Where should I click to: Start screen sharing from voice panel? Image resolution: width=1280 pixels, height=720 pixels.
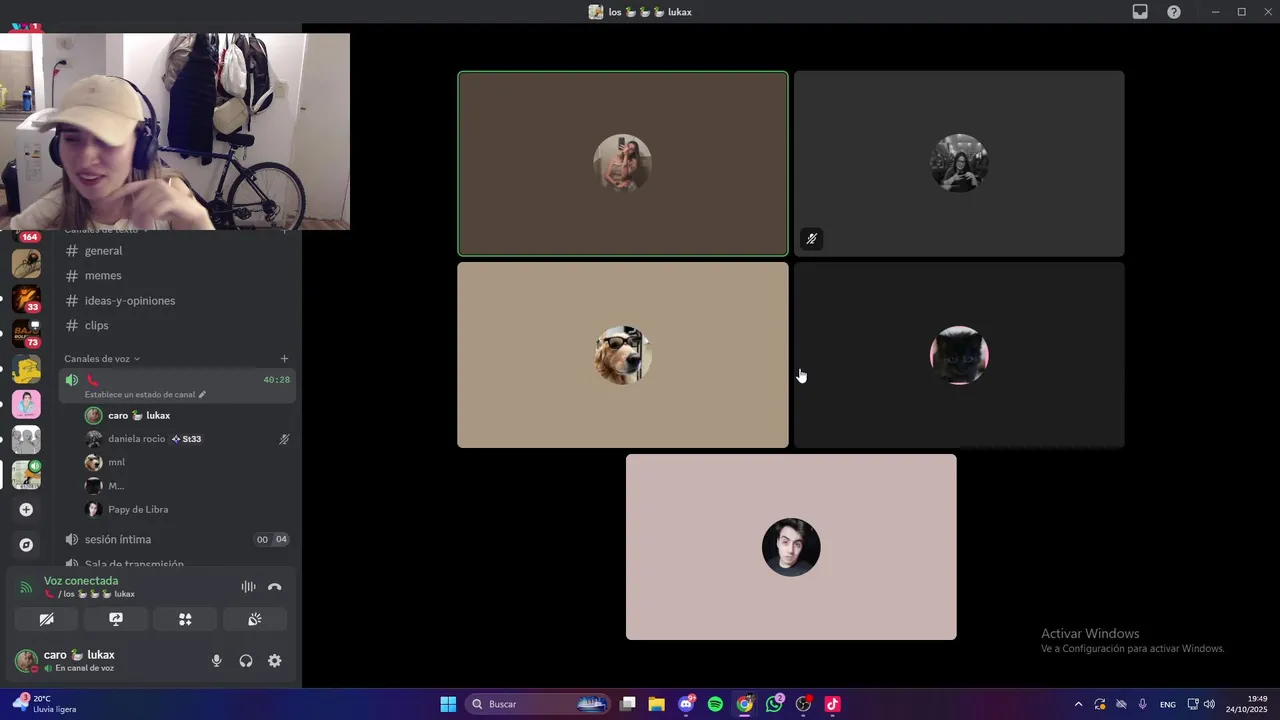pyautogui.click(x=116, y=619)
